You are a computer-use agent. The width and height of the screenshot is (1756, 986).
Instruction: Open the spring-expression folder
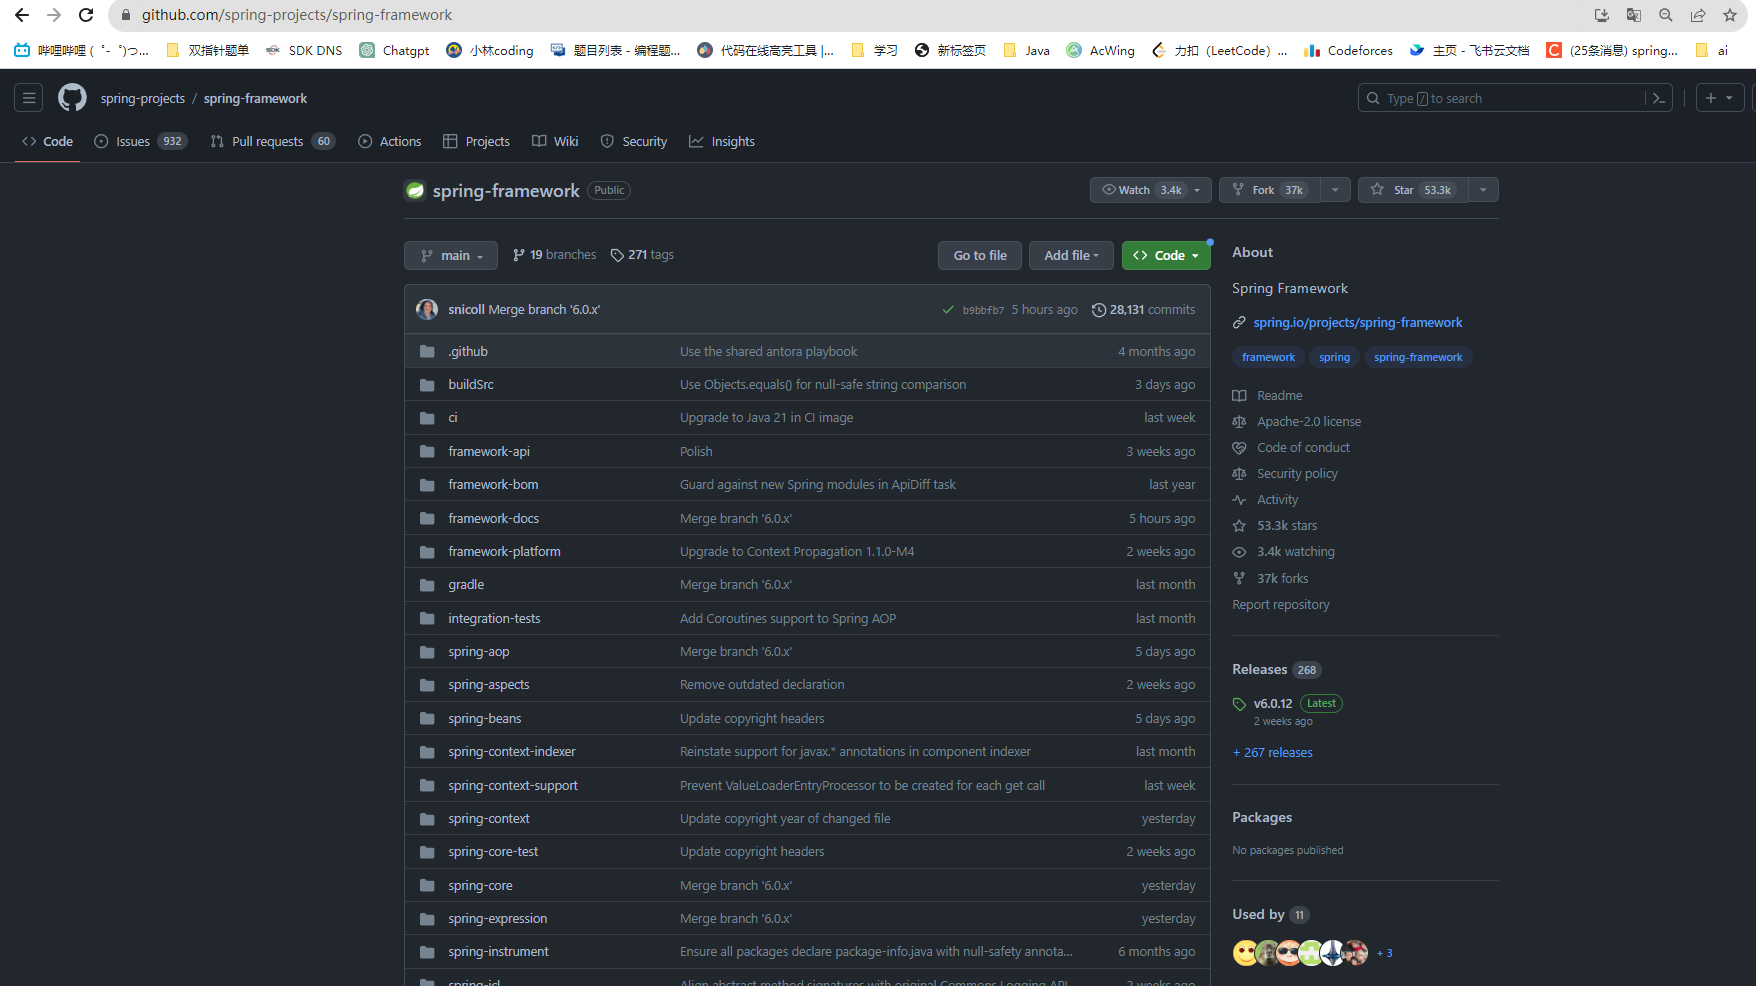[498, 919]
